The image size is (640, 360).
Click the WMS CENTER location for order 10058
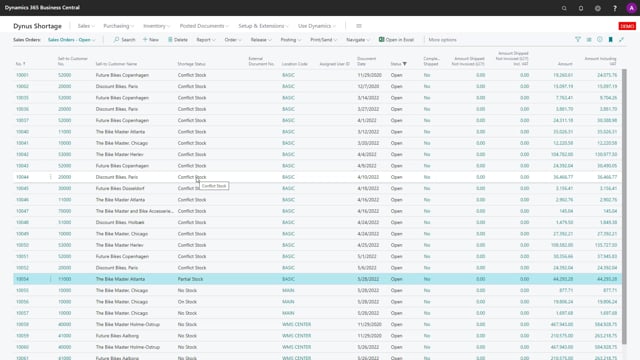[x=296, y=324]
